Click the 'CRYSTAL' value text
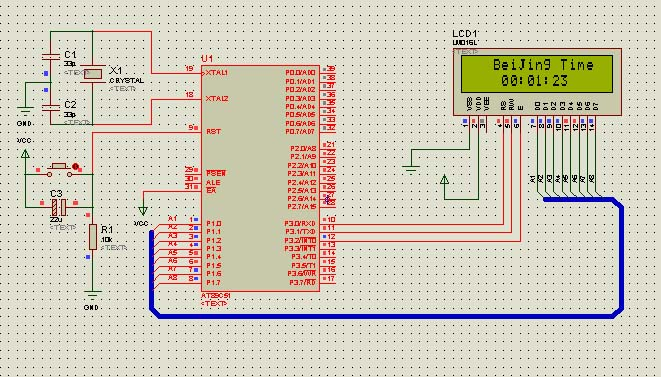 tap(126, 81)
